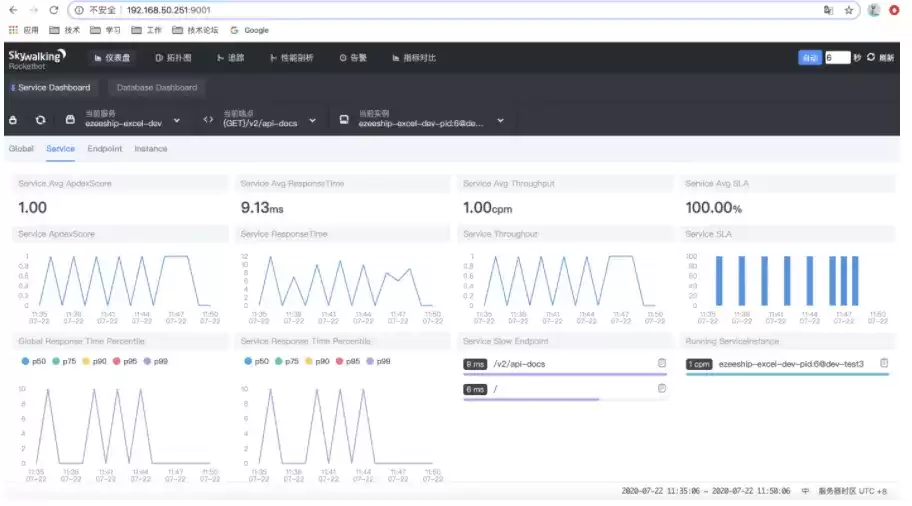This screenshot has width=912, height=506.
Task: Toggle p95 in Service Response Time Percentile legend
Action: point(347,361)
